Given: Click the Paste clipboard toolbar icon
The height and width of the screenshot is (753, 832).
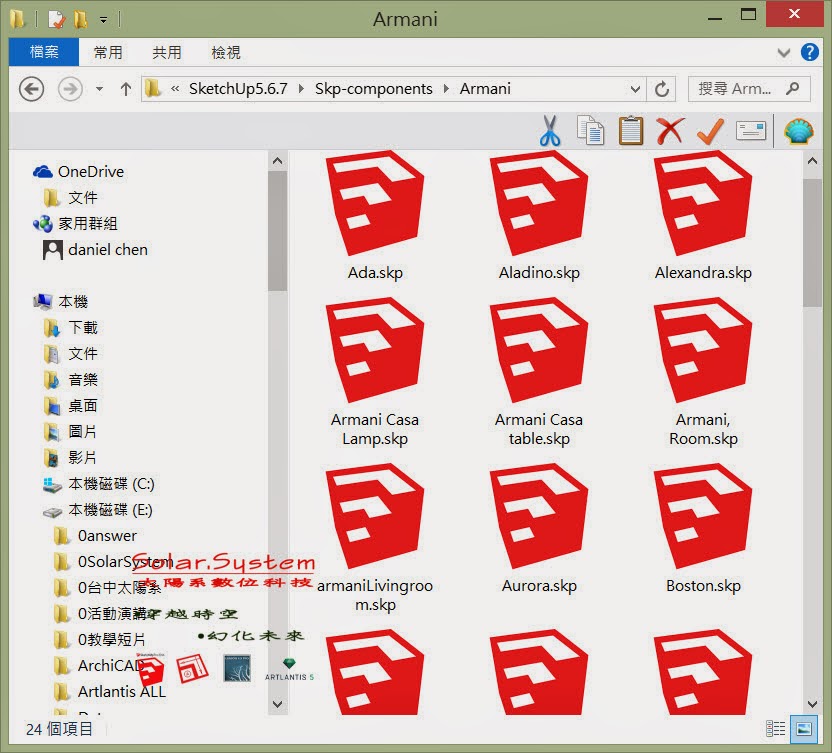Looking at the screenshot, I should point(630,130).
